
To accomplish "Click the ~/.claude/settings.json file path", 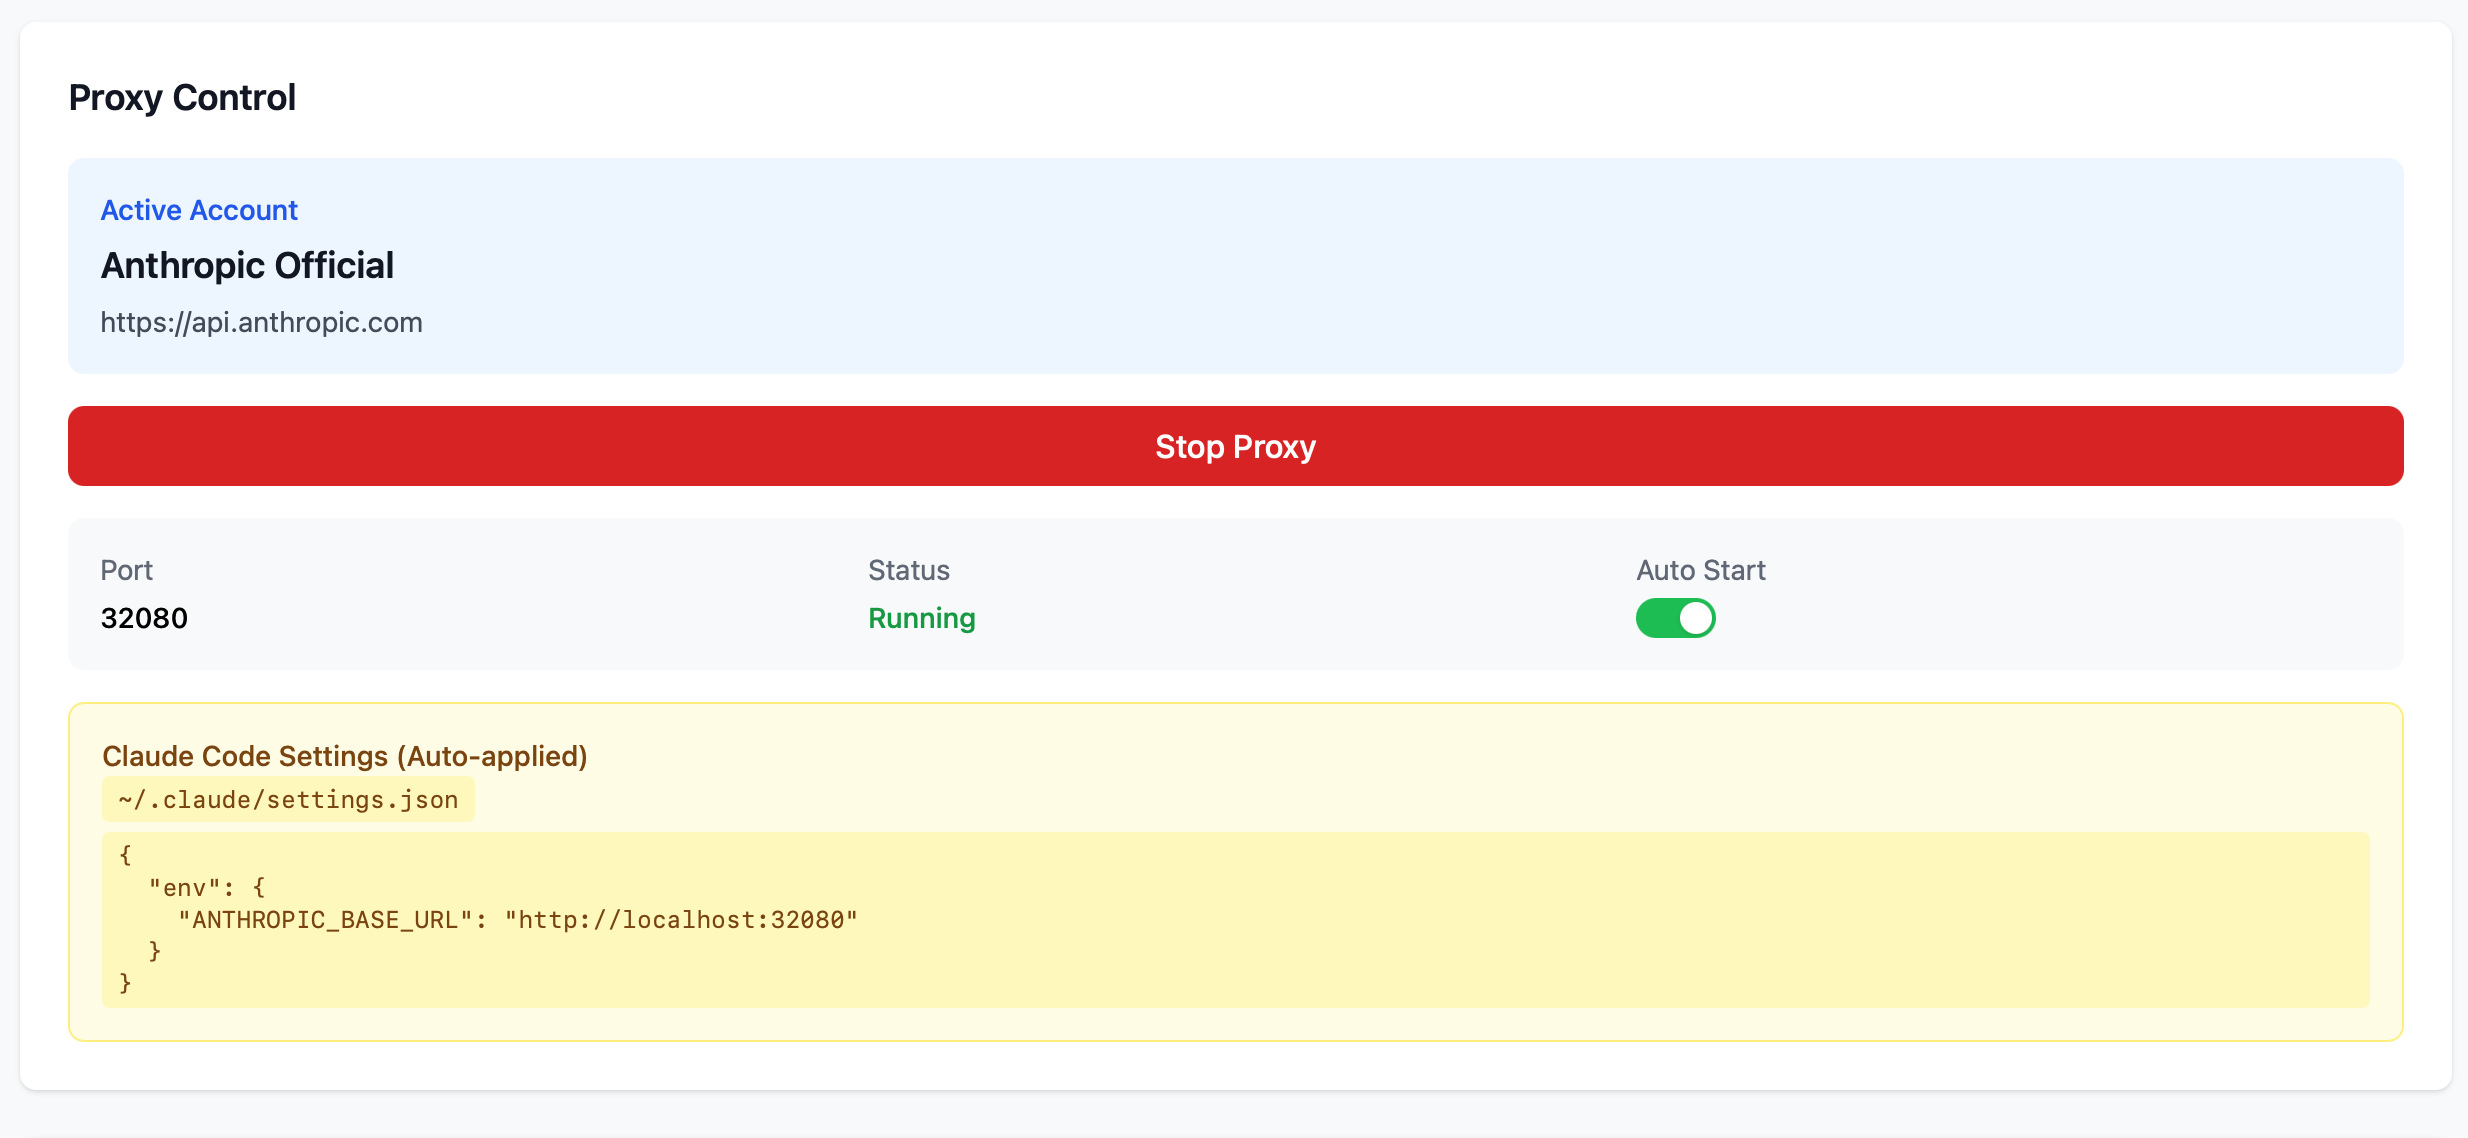I will (288, 800).
